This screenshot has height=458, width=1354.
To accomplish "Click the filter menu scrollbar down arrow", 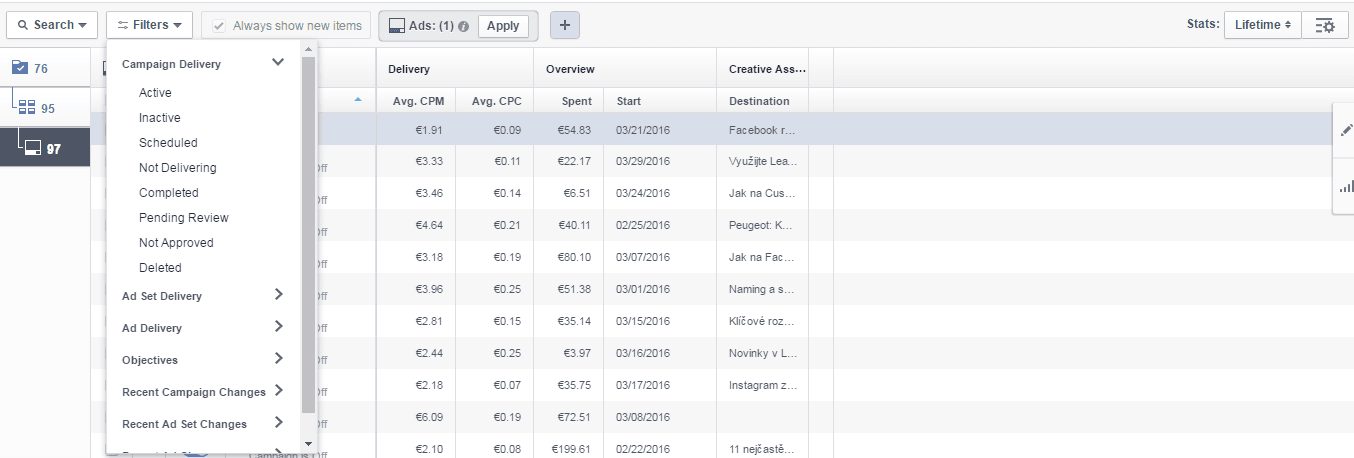I will (308, 443).
